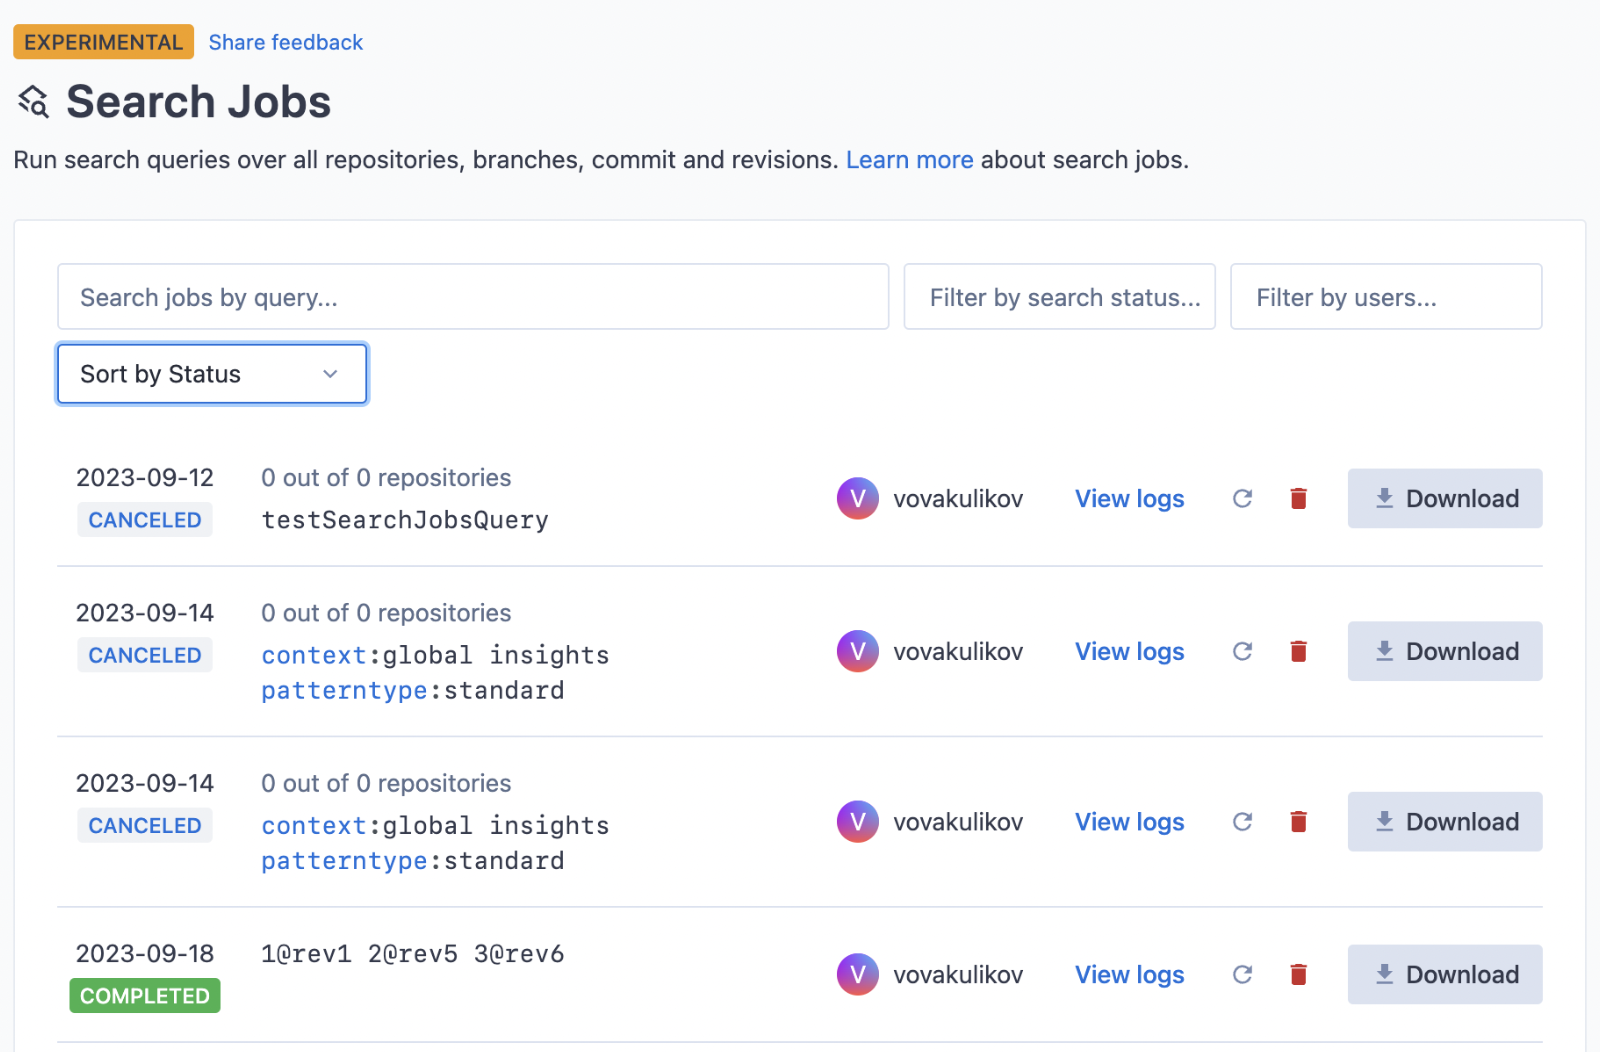1600x1052 pixels.
Task: Rerun the second 2023-09-14 canceled job
Action: click(x=1242, y=821)
